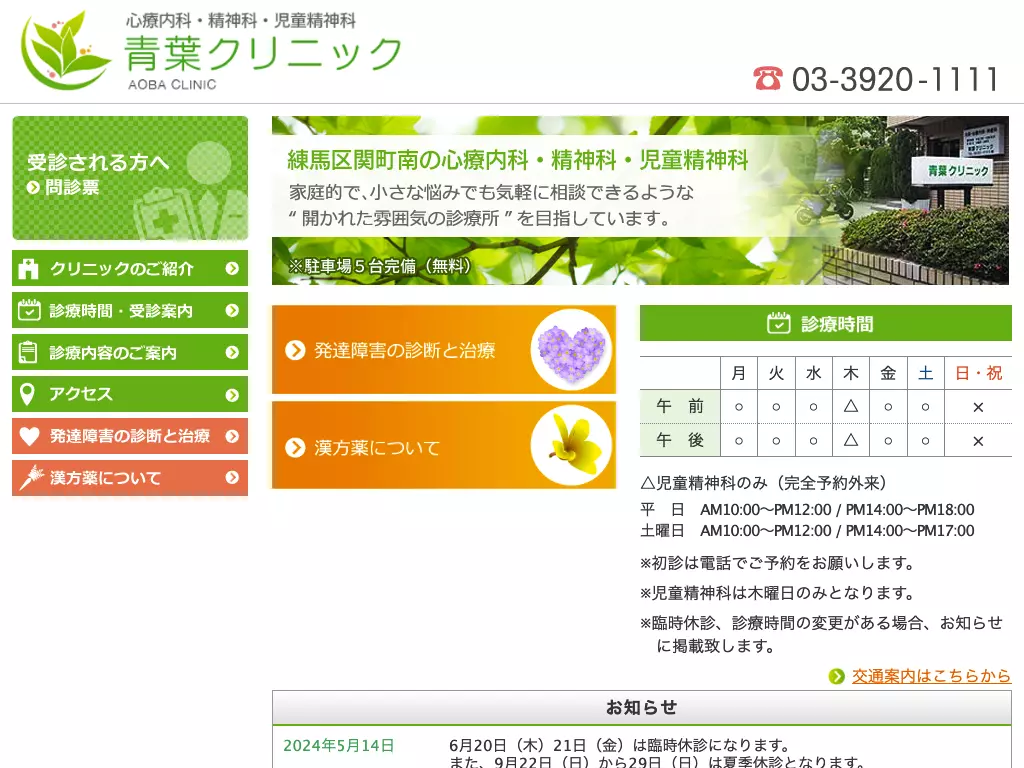Screen dimensions: 1024x768
Task: Click the 月 column header
Action: point(739,374)
